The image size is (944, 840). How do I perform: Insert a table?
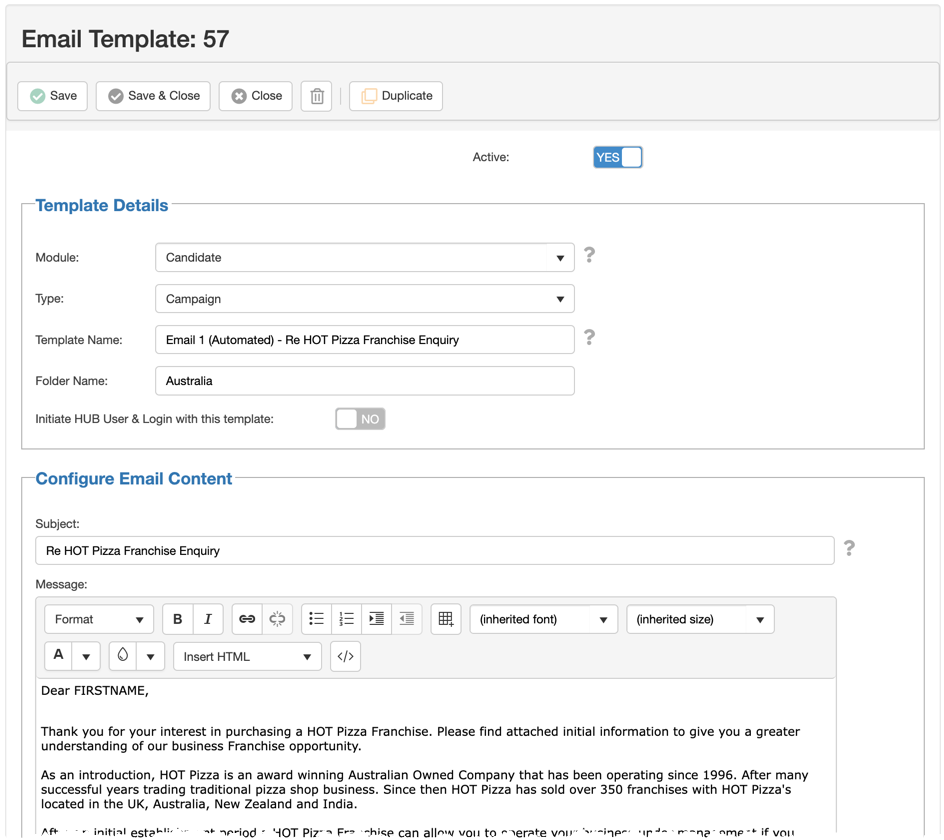446,619
